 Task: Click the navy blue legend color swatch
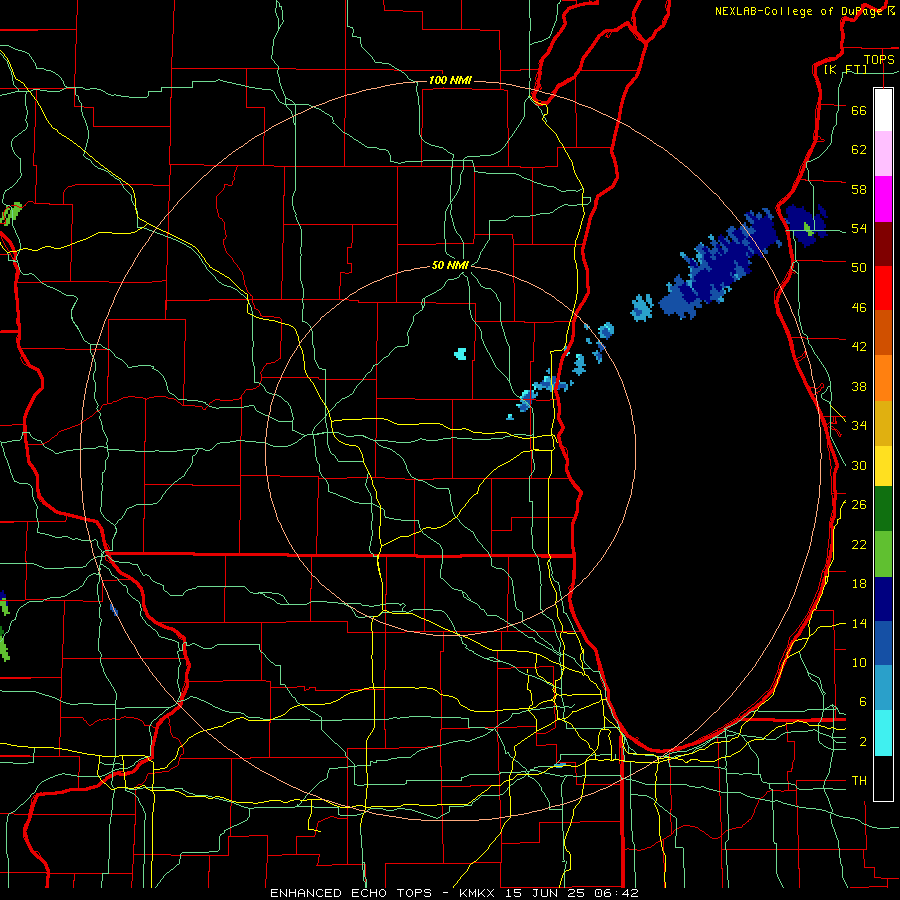[883, 599]
